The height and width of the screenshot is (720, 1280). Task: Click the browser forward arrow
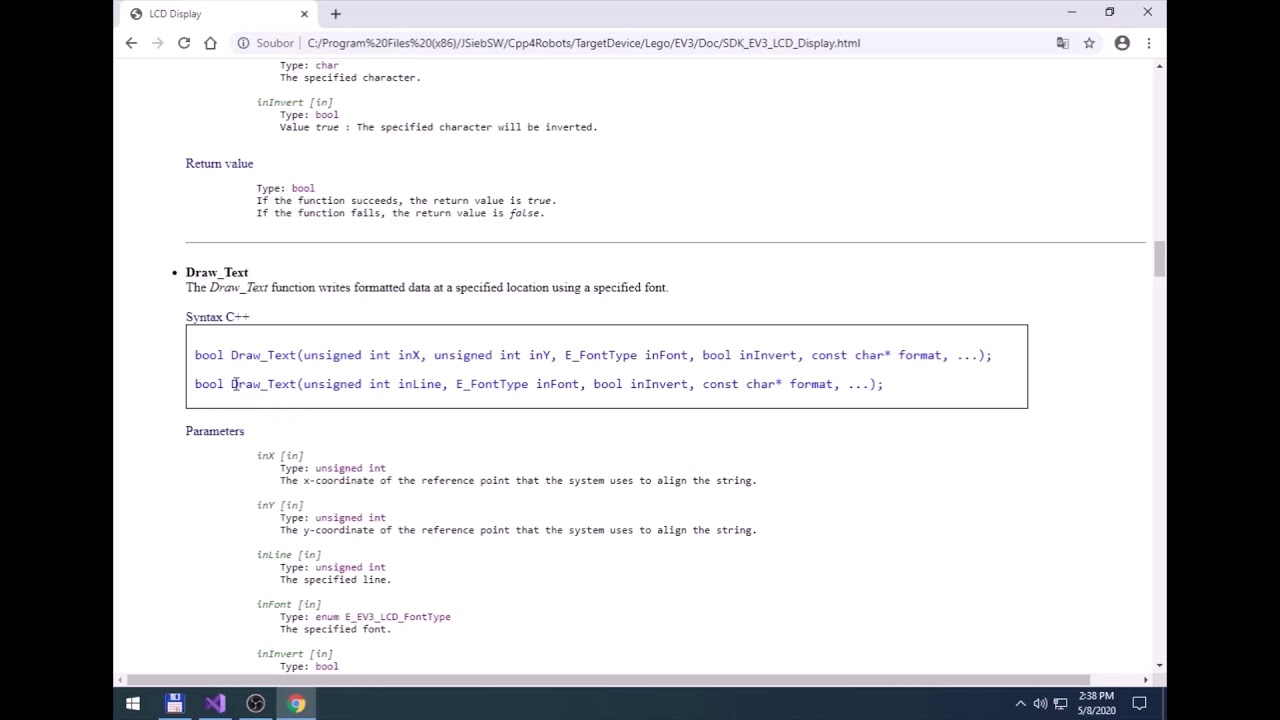[x=158, y=43]
